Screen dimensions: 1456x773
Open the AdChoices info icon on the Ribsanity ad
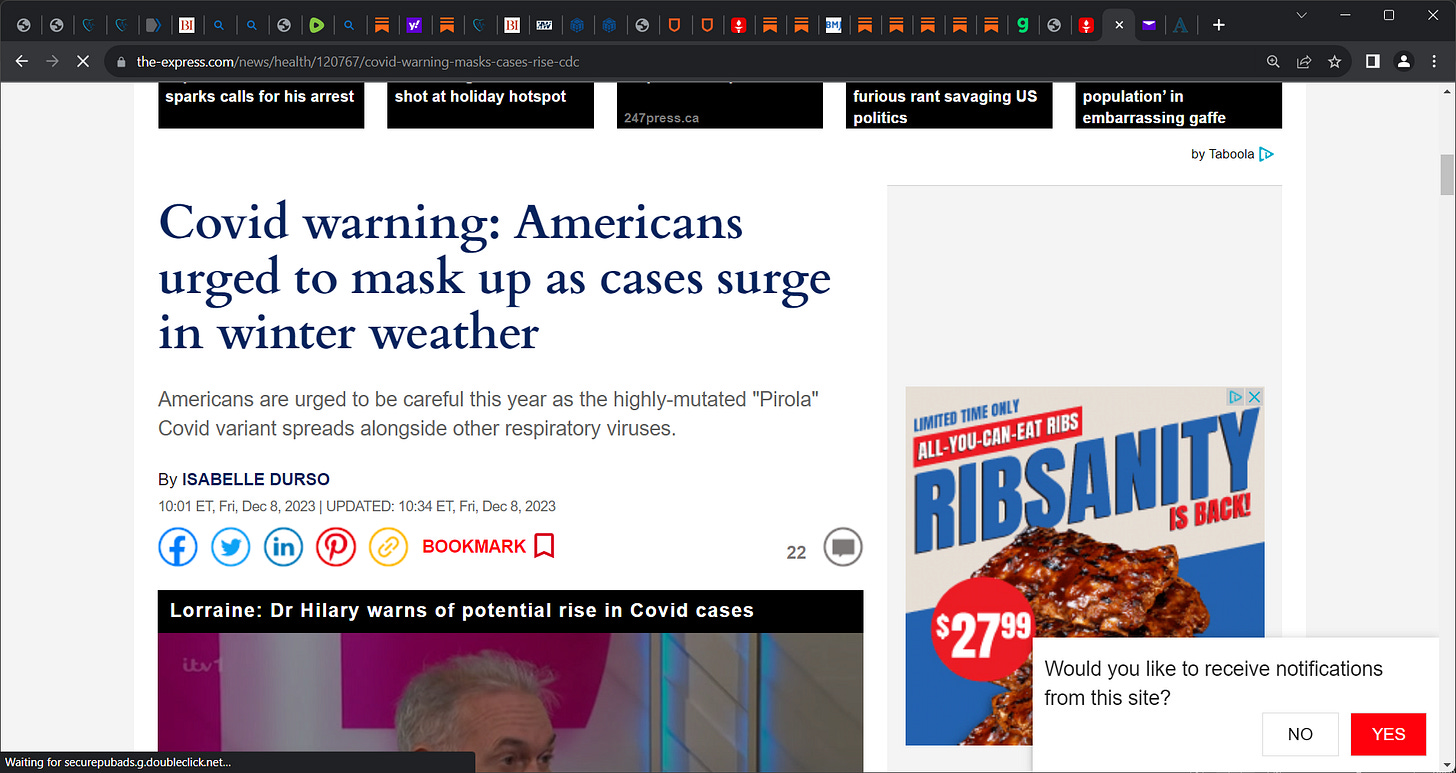tap(1236, 397)
